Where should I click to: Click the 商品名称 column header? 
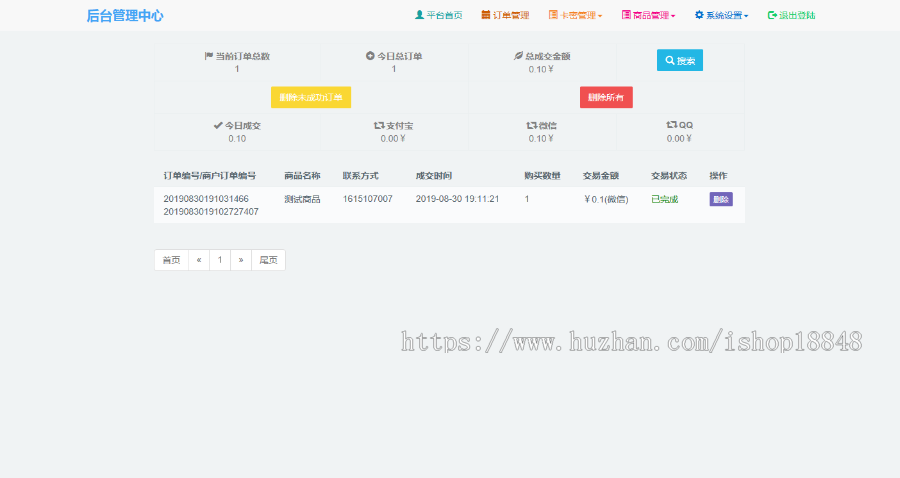[x=302, y=176]
